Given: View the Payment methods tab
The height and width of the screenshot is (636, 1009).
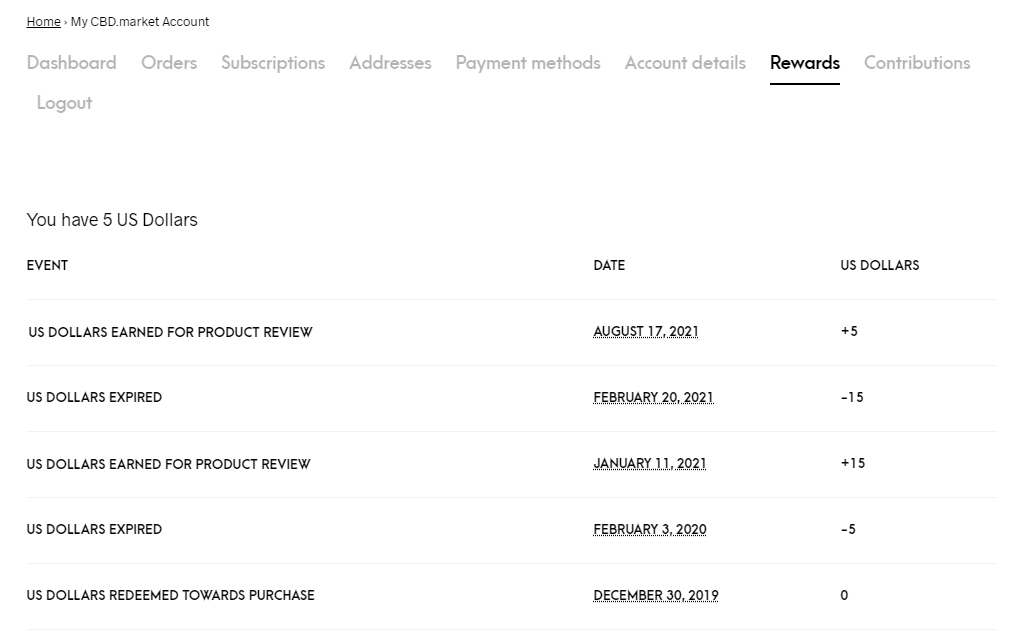Looking at the screenshot, I should pyautogui.click(x=528, y=63).
